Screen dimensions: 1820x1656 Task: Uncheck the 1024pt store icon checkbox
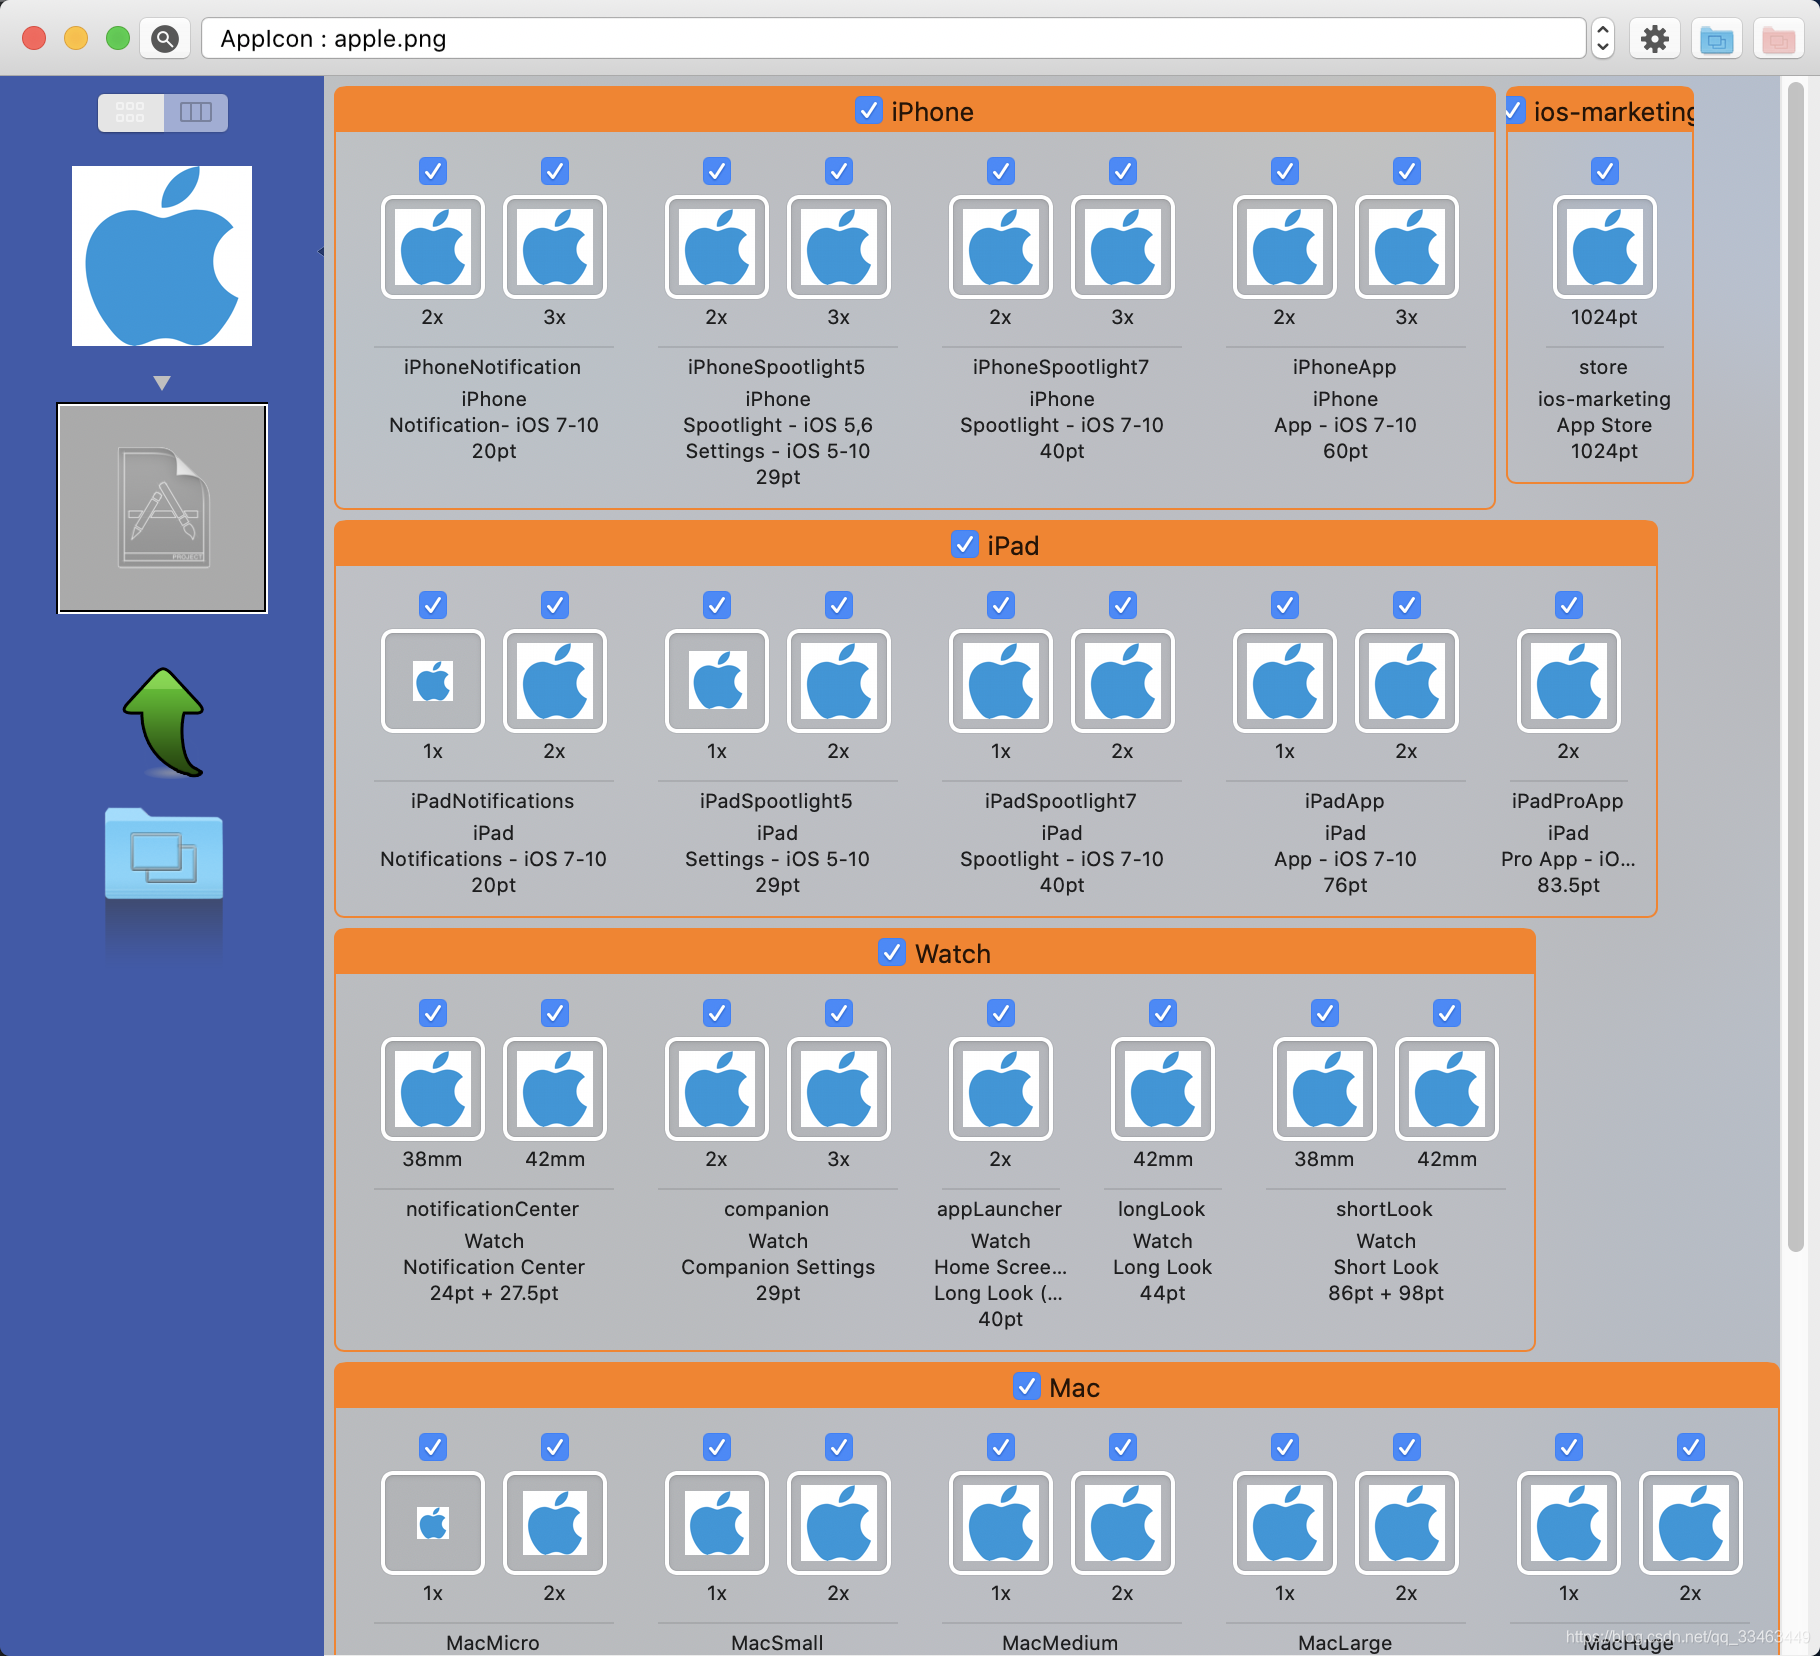click(1604, 171)
